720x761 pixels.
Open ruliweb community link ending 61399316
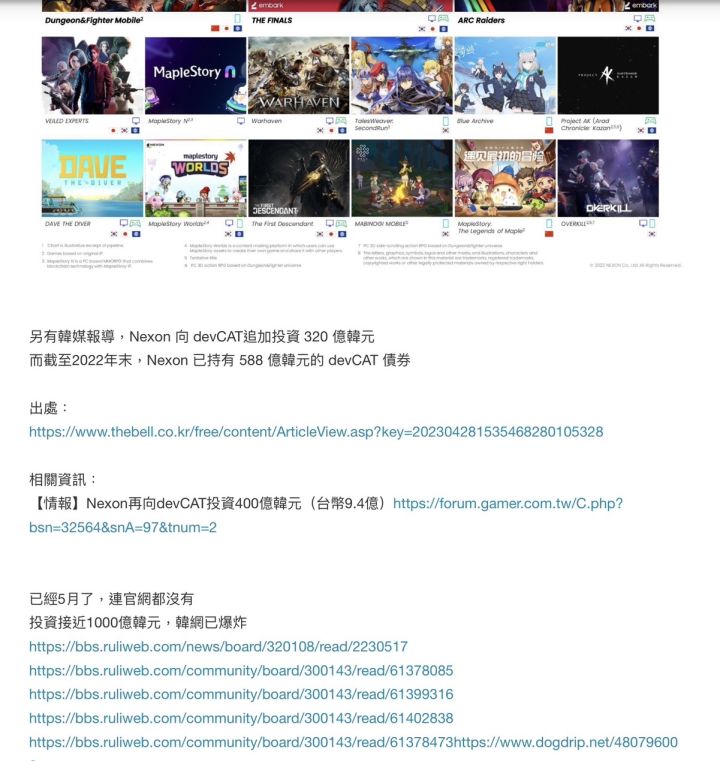(241, 694)
